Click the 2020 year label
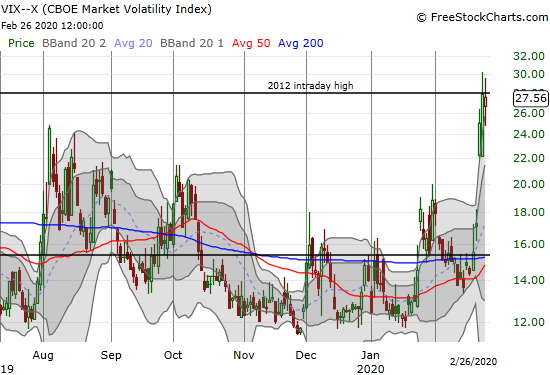The width and height of the screenshot is (550, 375). pyautogui.click(x=370, y=369)
